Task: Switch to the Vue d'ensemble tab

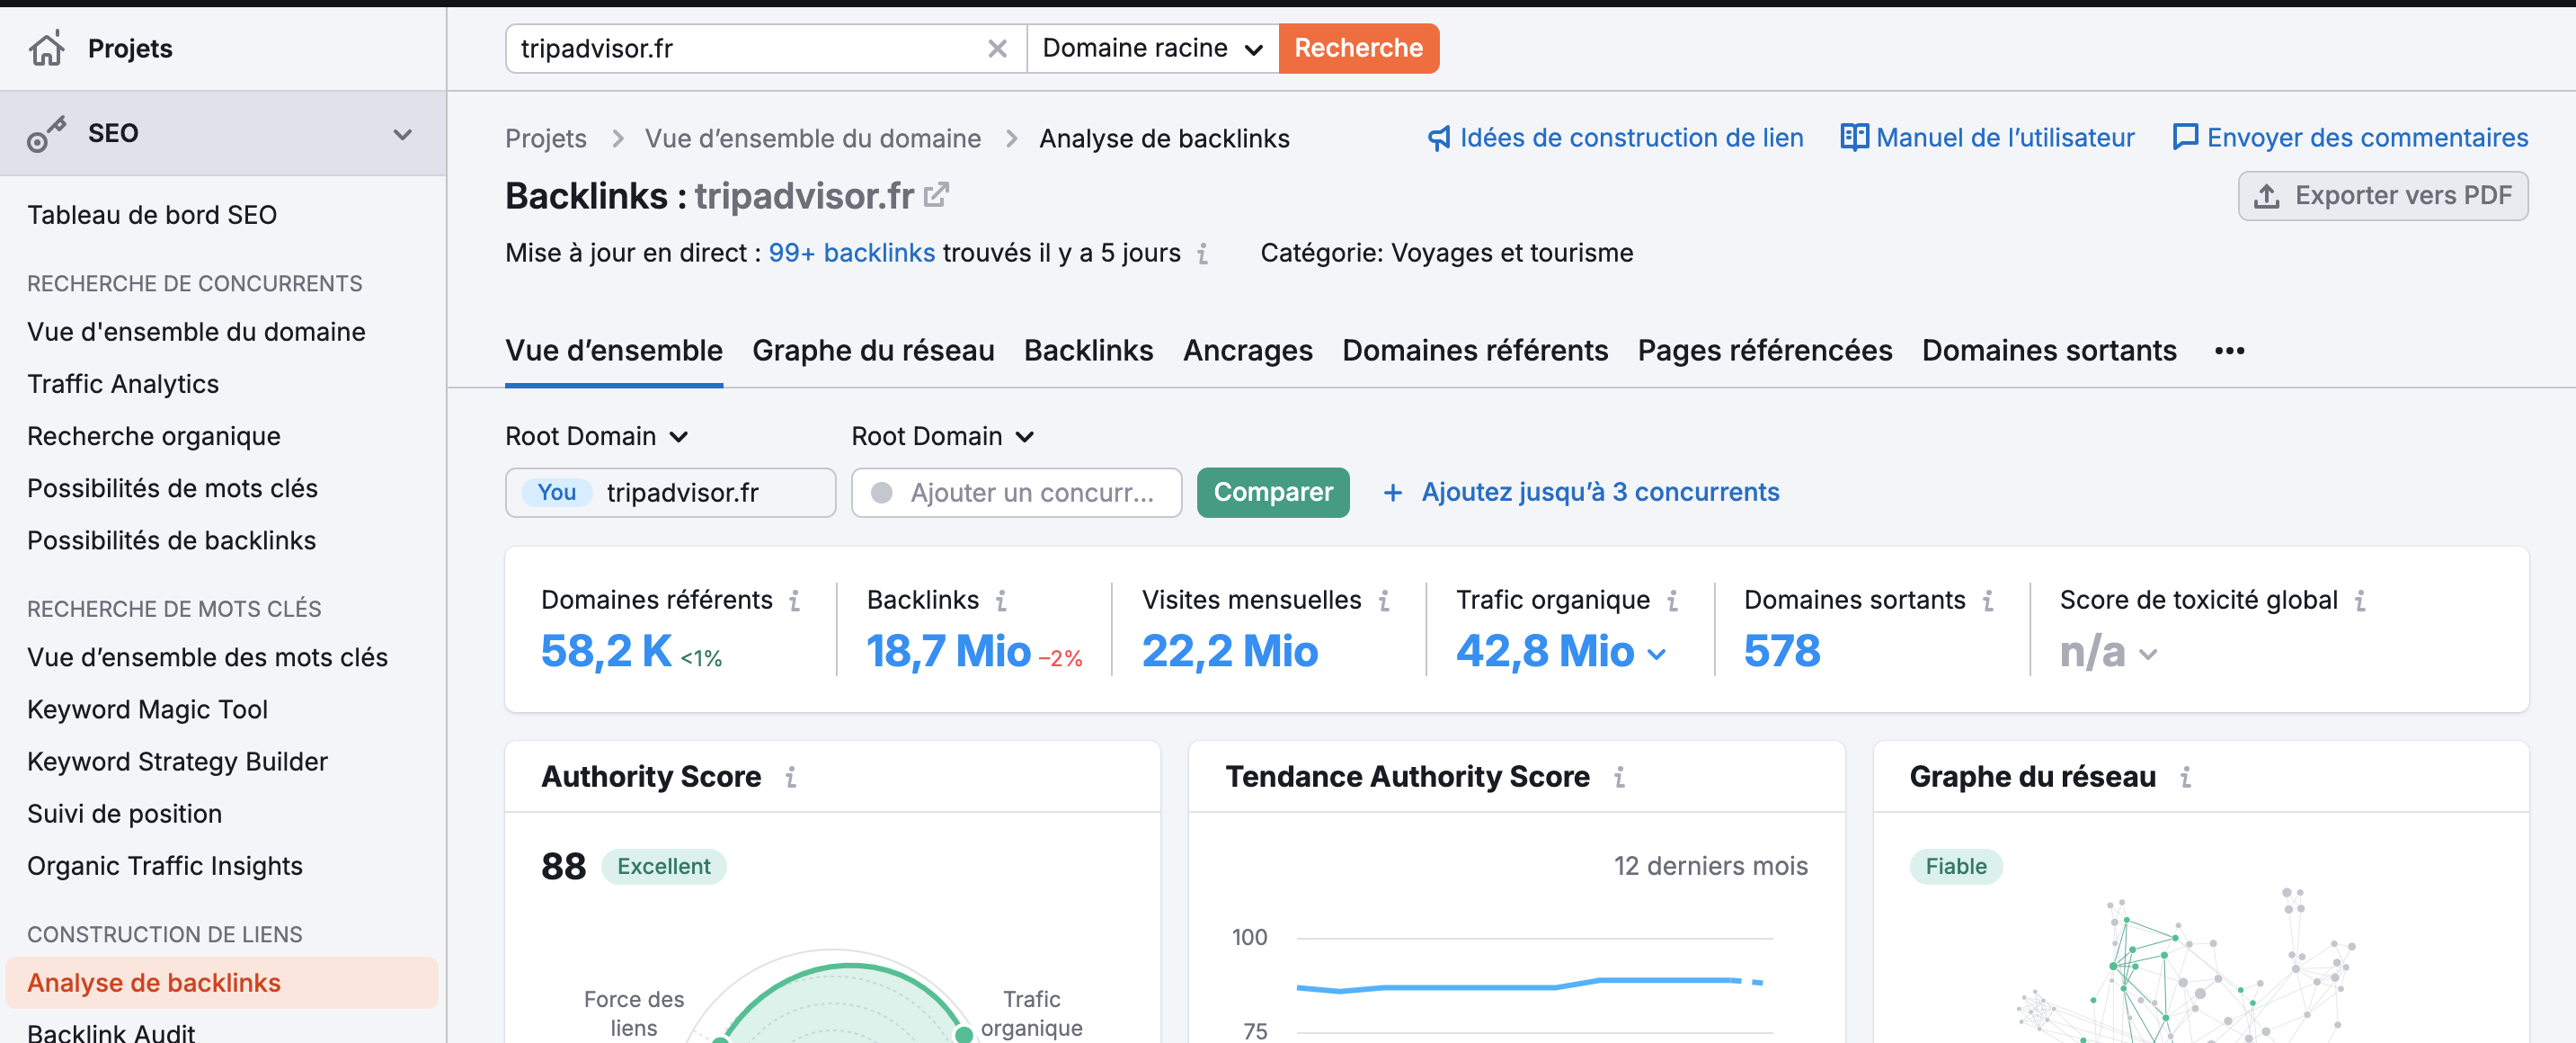Action: (x=613, y=351)
